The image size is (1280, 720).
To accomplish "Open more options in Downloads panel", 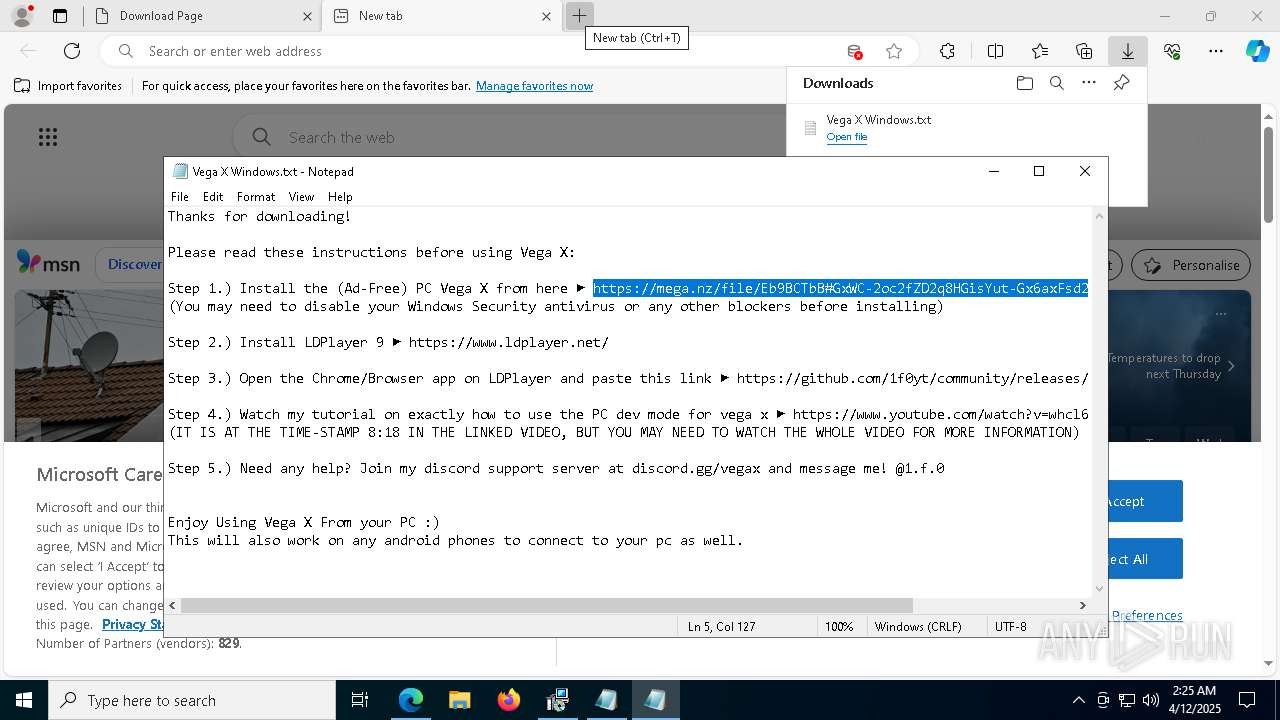I will pos(1089,83).
